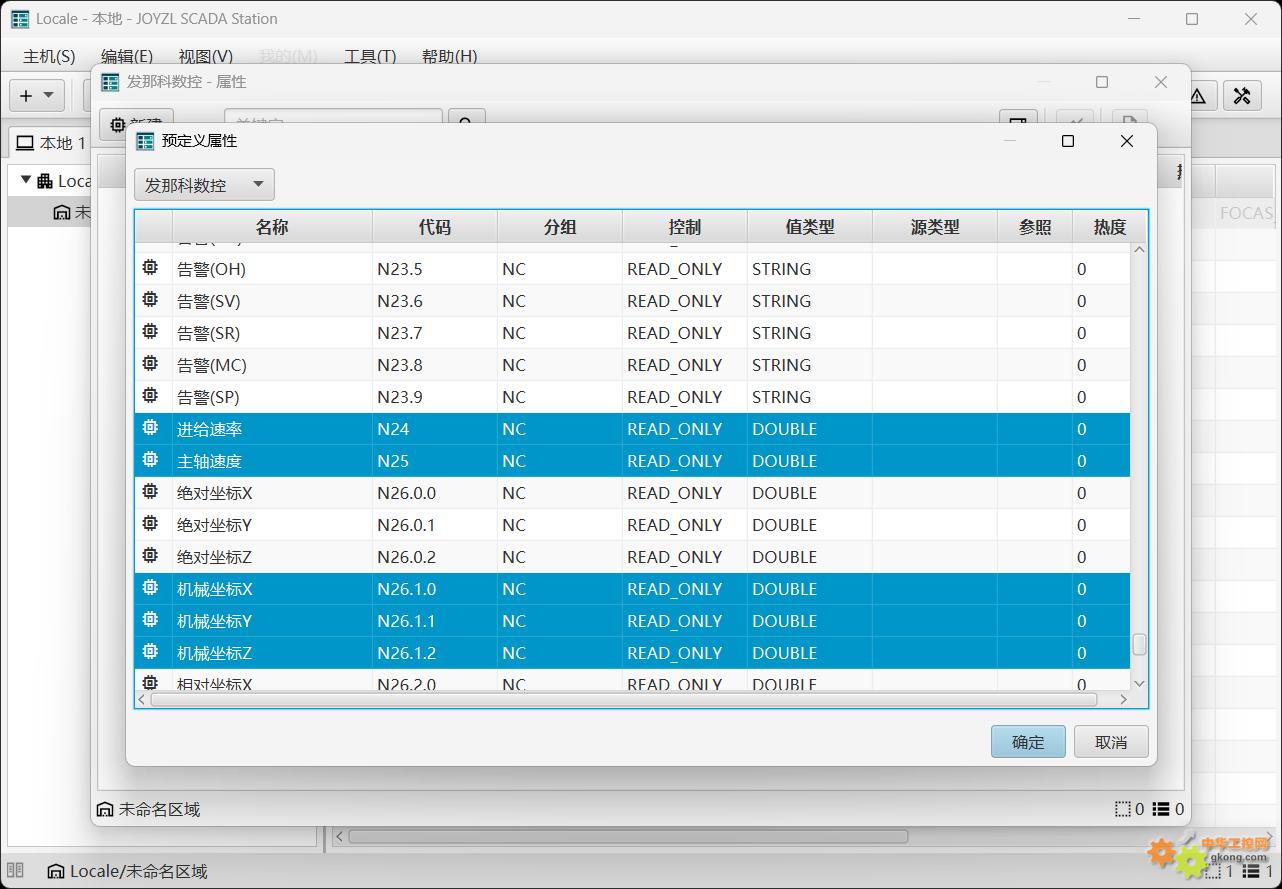
Task: Click the table's scroll down arrow
Action: coord(1139,683)
